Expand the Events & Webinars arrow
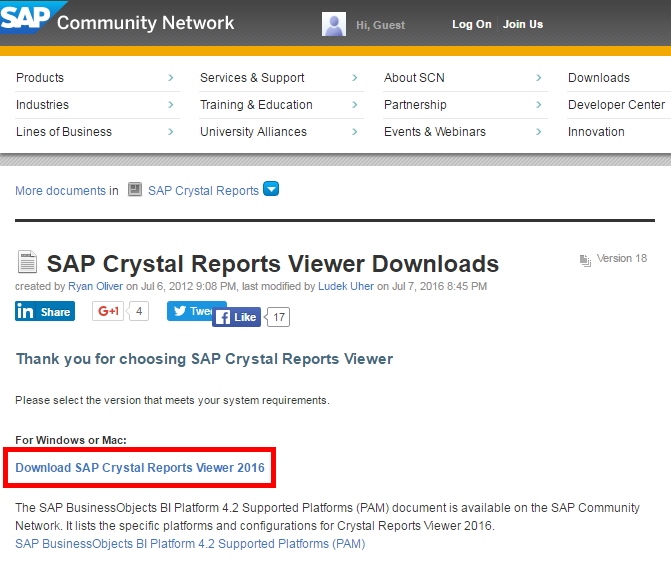This screenshot has width=671, height=575. point(539,132)
